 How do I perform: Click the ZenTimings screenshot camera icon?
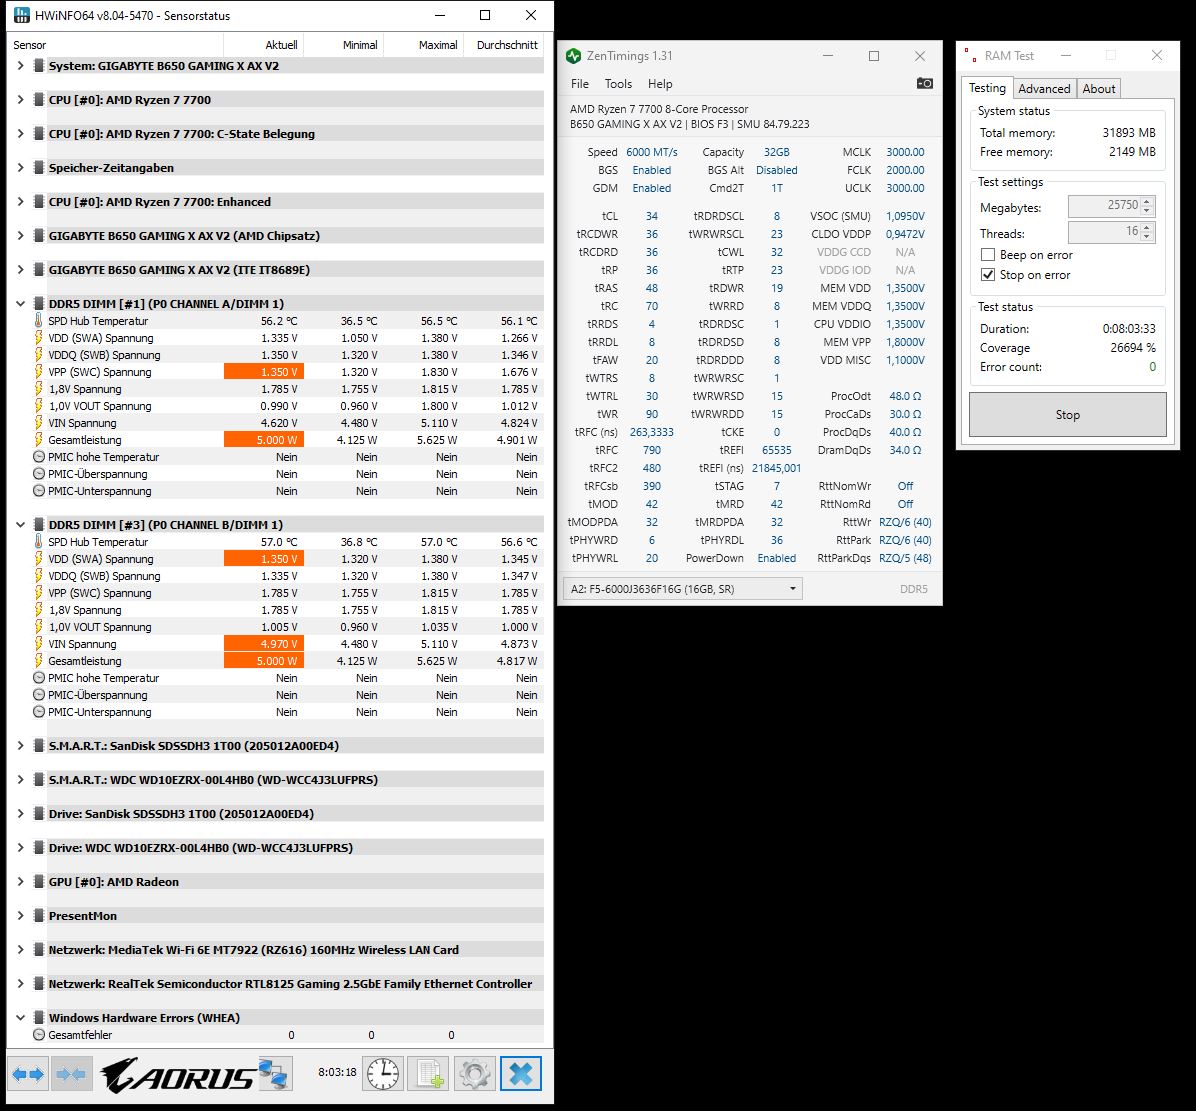coord(924,83)
